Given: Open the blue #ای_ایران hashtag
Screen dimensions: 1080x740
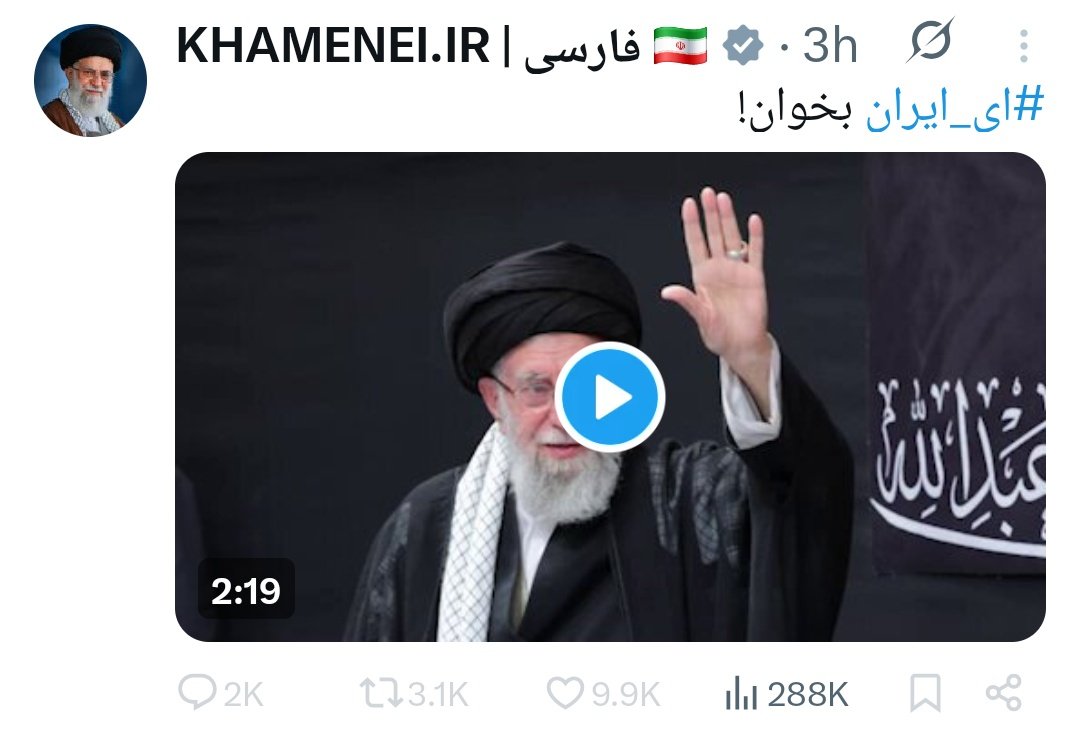Looking at the screenshot, I should 954,108.
